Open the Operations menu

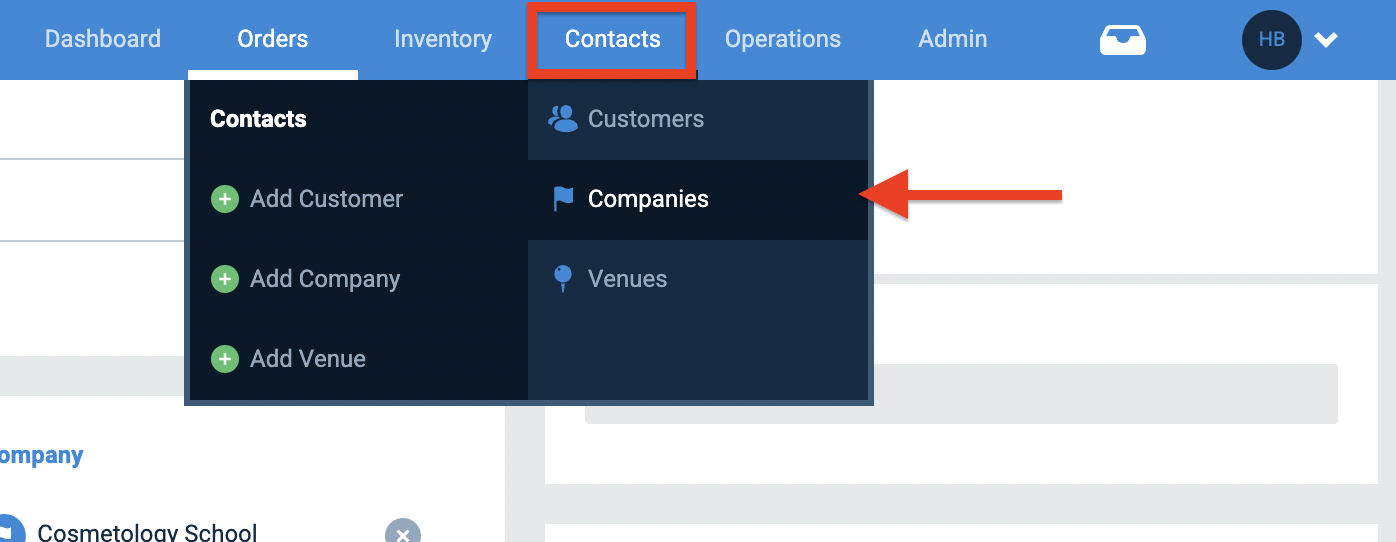[783, 40]
